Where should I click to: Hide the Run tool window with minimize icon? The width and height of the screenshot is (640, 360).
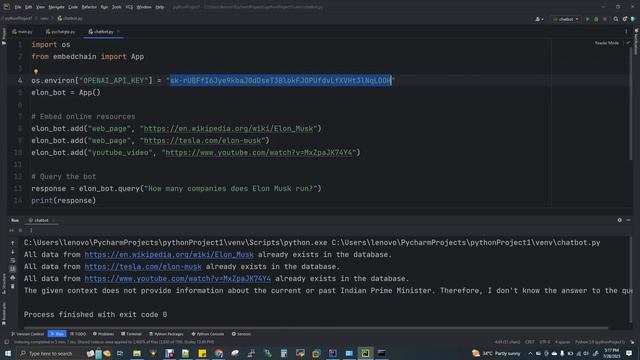pyautogui.click(x=628, y=220)
